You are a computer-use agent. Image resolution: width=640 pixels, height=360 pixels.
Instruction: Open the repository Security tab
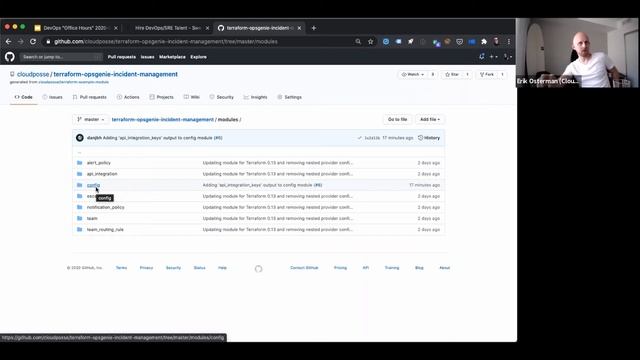tap(222, 97)
